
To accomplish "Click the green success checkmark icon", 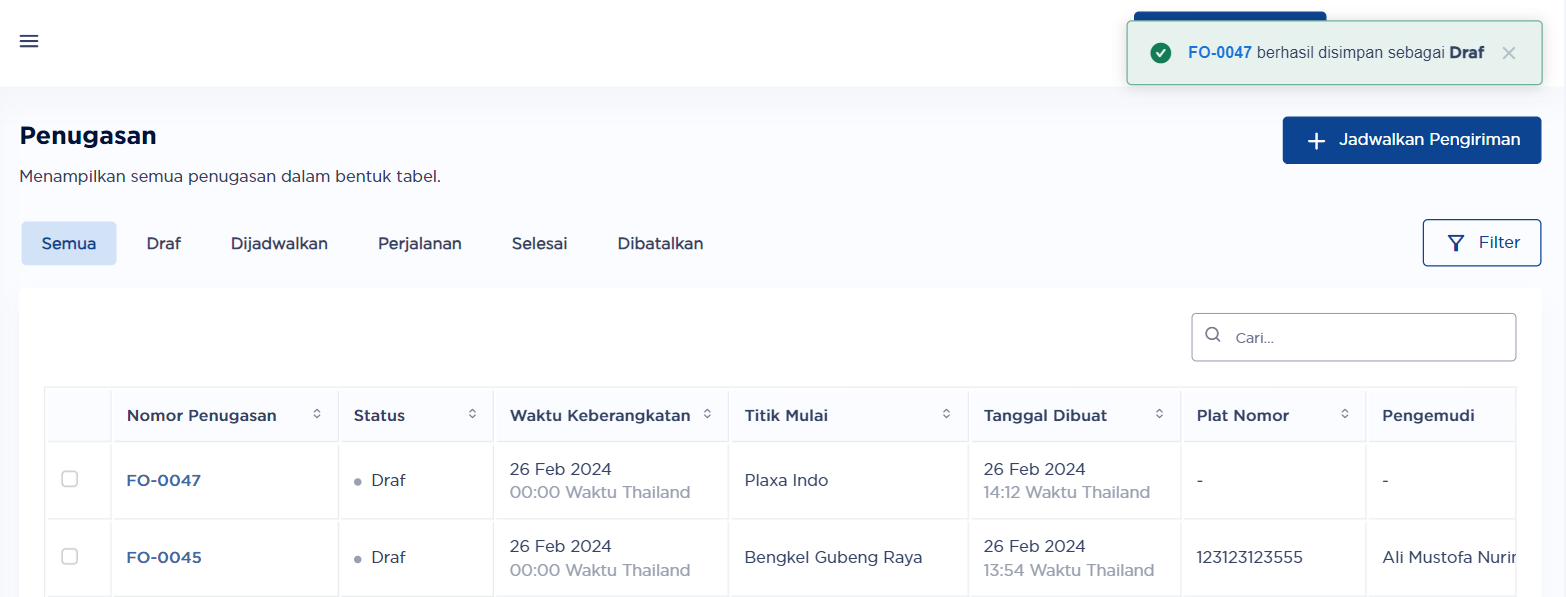I will tap(1160, 53).
